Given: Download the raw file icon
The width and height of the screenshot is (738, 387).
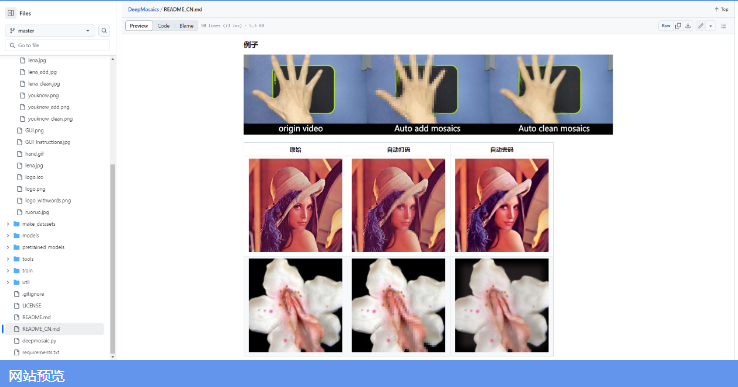Looking at the screenshot, I should point(688,26).
